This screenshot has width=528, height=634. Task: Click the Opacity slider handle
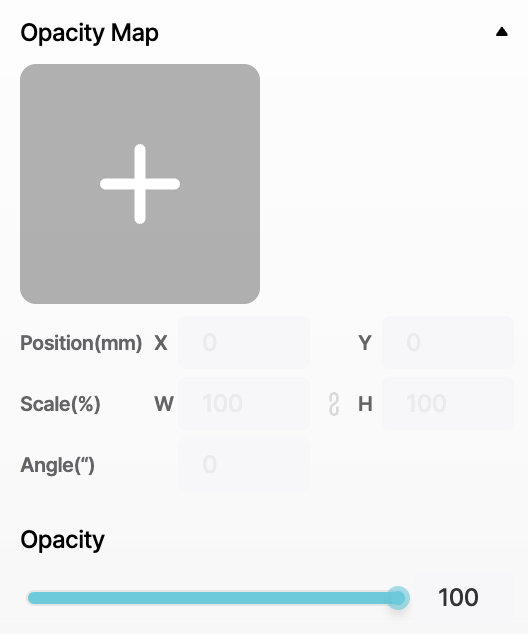[398, 598]
